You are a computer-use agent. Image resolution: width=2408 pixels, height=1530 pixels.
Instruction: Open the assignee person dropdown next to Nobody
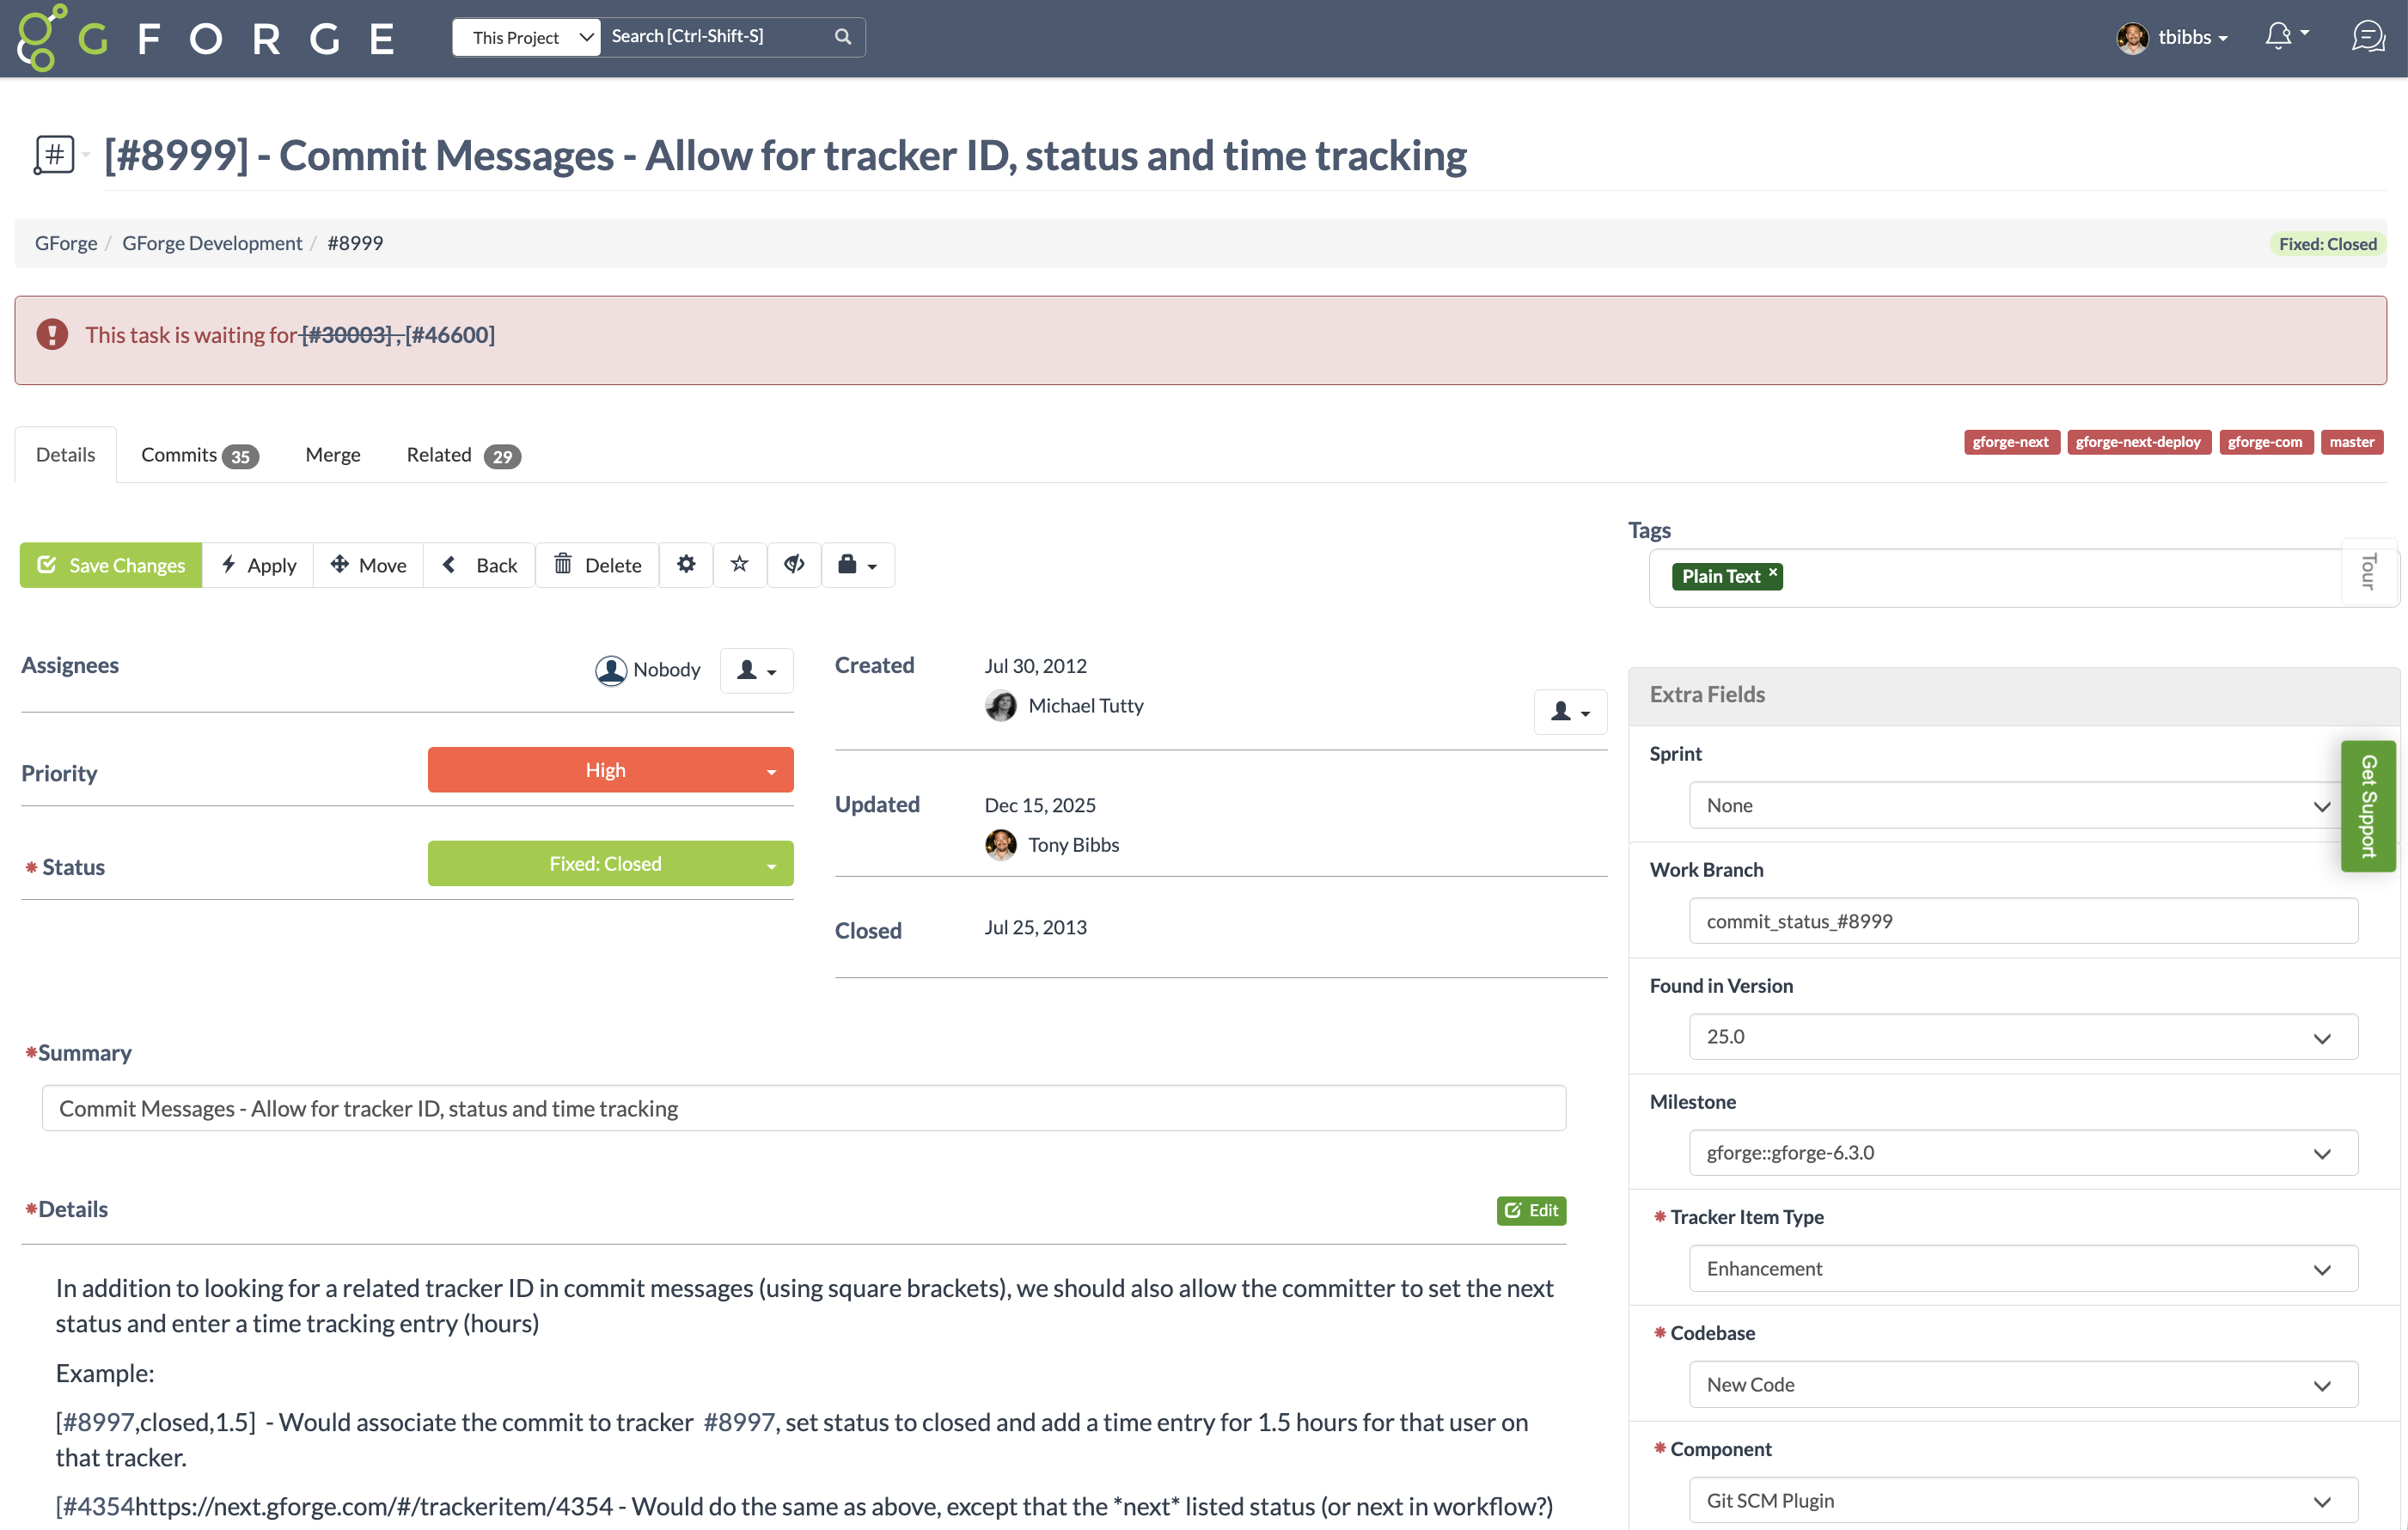pyautogui.click(x=756, y=670)
